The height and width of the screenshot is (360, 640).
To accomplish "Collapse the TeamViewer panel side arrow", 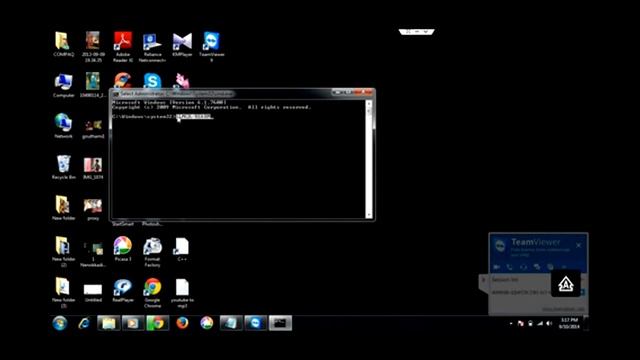I will coord(483,280).
